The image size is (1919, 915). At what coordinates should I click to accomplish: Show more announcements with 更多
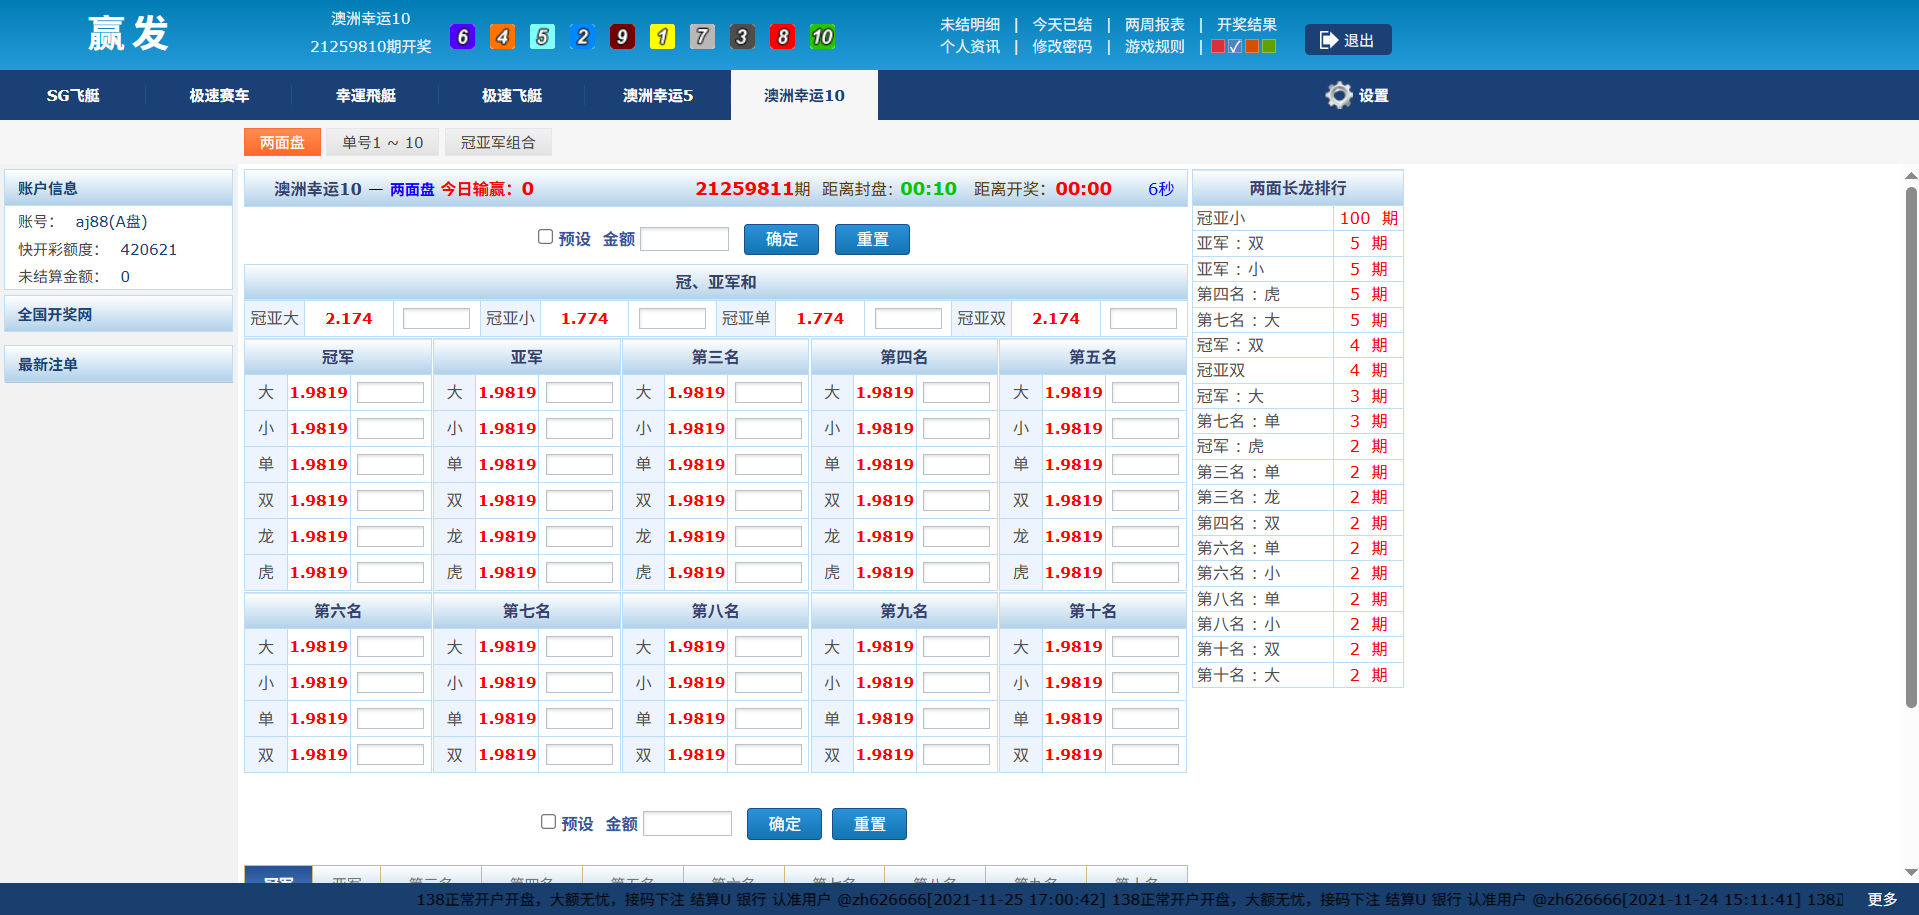pos(1881,899)
